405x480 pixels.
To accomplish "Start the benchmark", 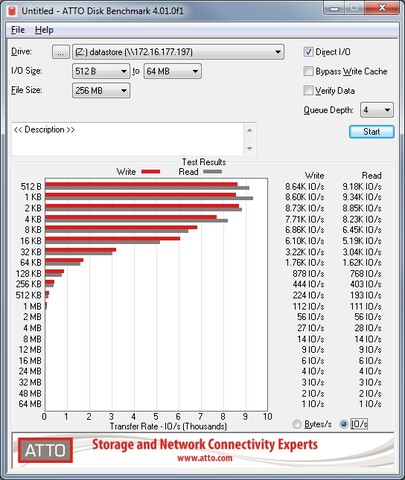I will [x=372, y=132].
